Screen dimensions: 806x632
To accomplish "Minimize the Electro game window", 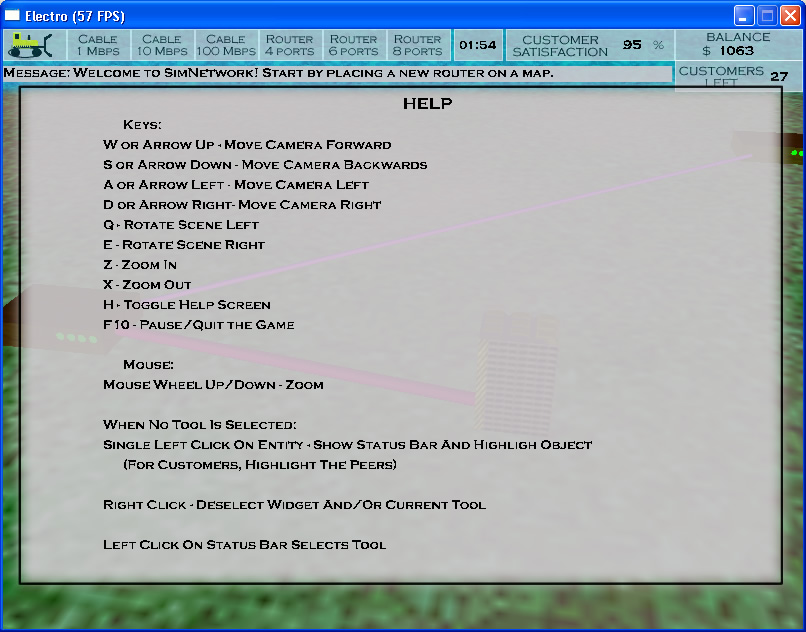I will (744, 16).
